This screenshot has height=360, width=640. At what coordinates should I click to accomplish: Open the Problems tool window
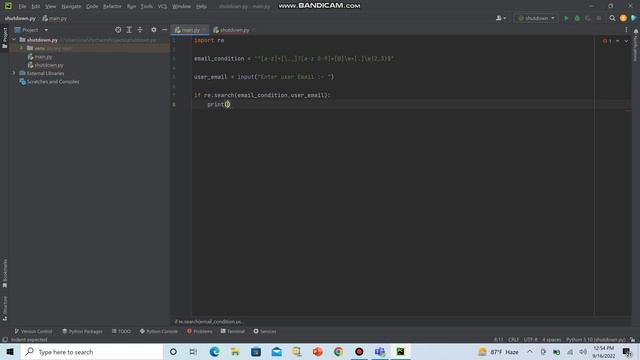click(200, 331)
